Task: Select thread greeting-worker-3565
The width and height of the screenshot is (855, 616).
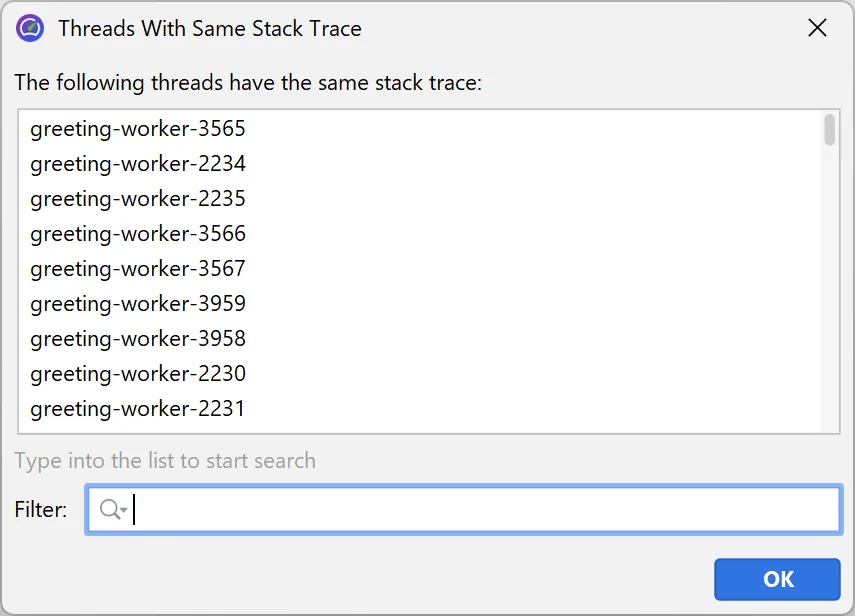Action: (x=138, y=129)
